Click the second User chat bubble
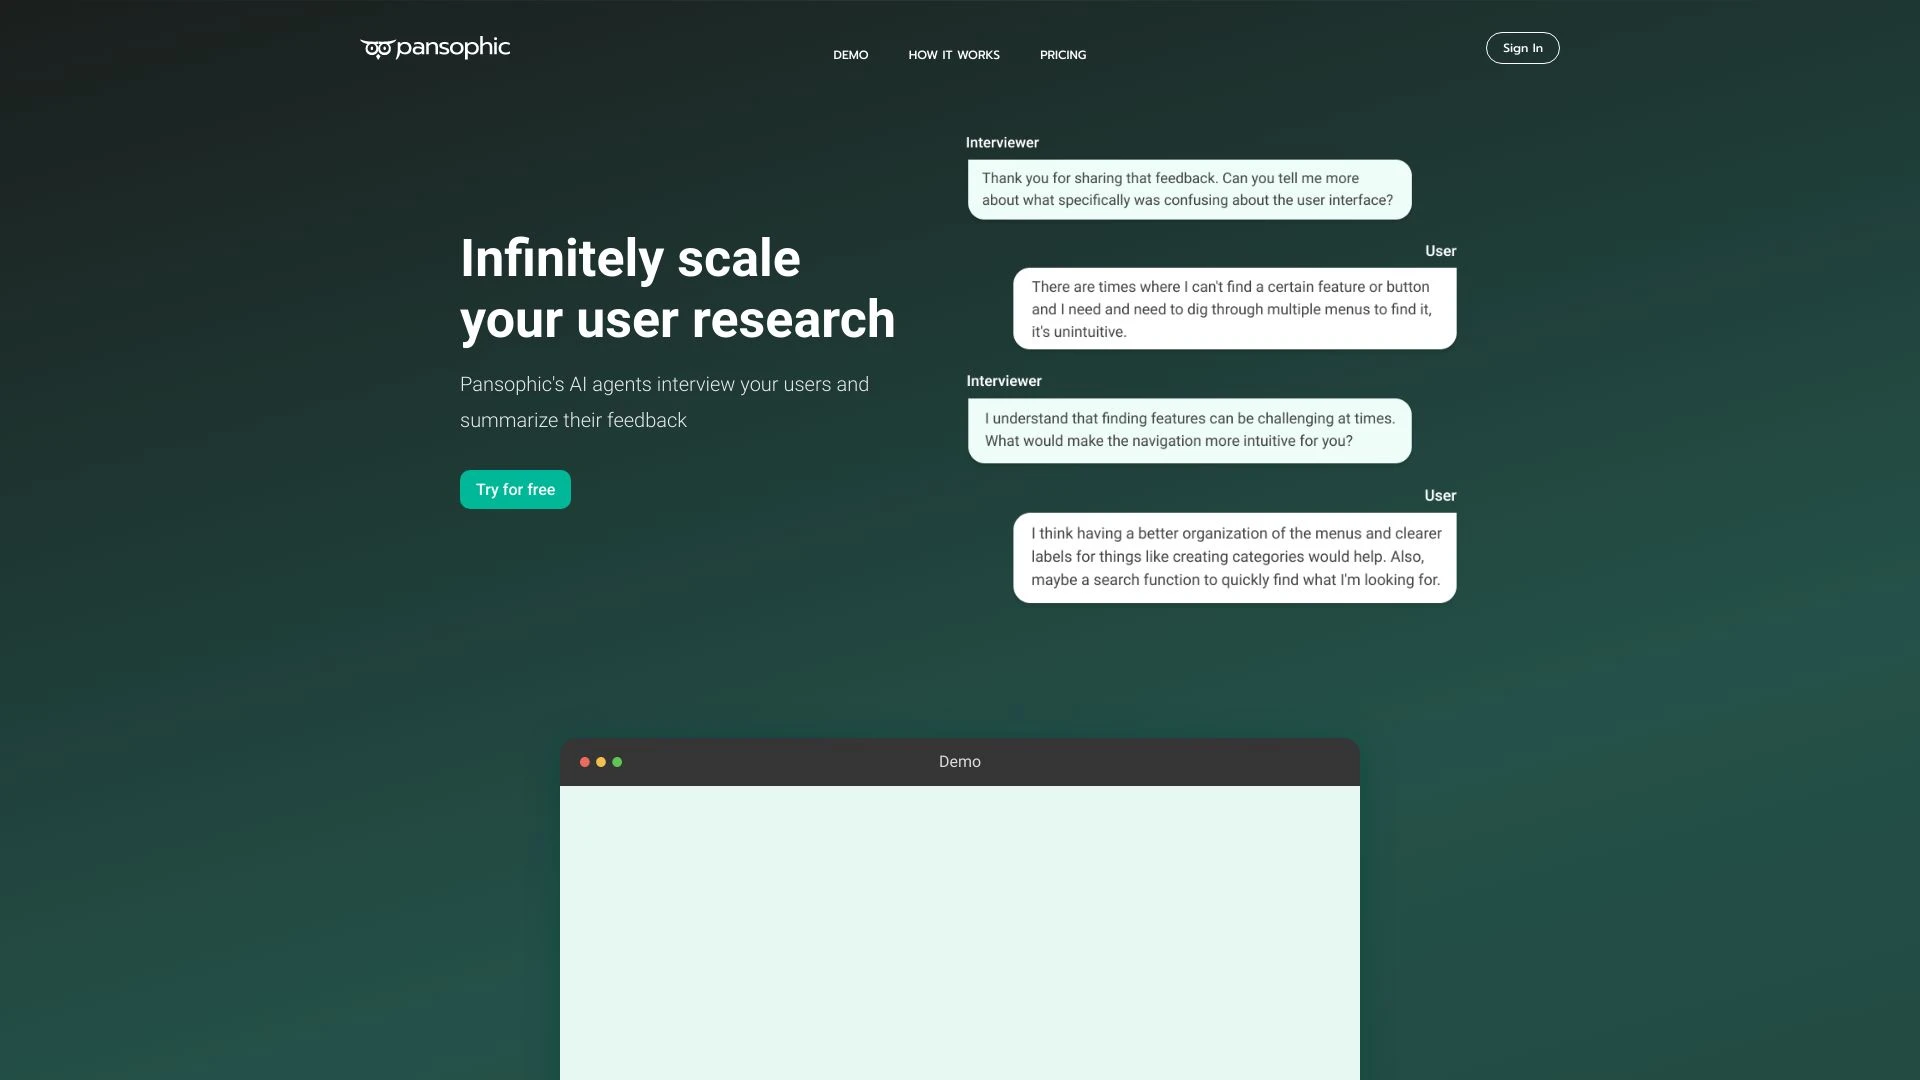 [1234, 557]
